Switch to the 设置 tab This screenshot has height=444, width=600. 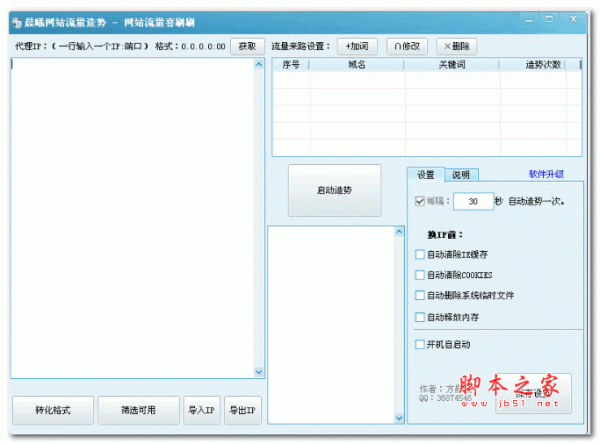[x=426, y=175]
